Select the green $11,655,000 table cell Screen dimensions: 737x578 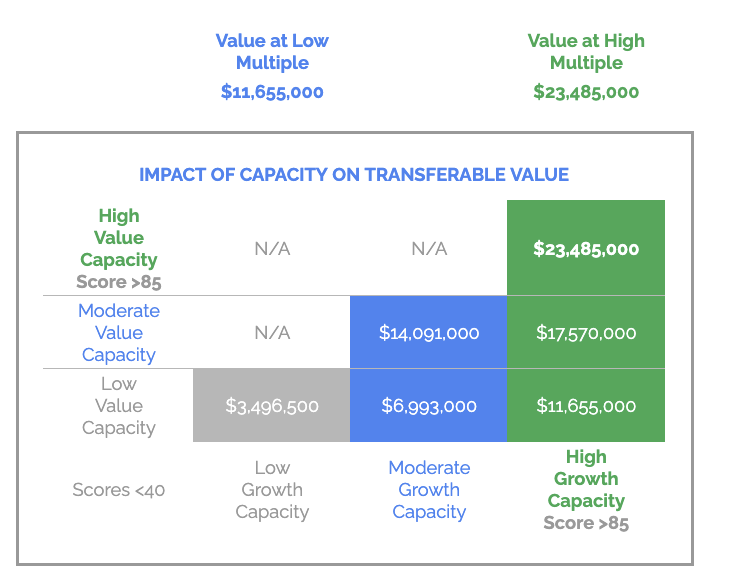point(586,406)
